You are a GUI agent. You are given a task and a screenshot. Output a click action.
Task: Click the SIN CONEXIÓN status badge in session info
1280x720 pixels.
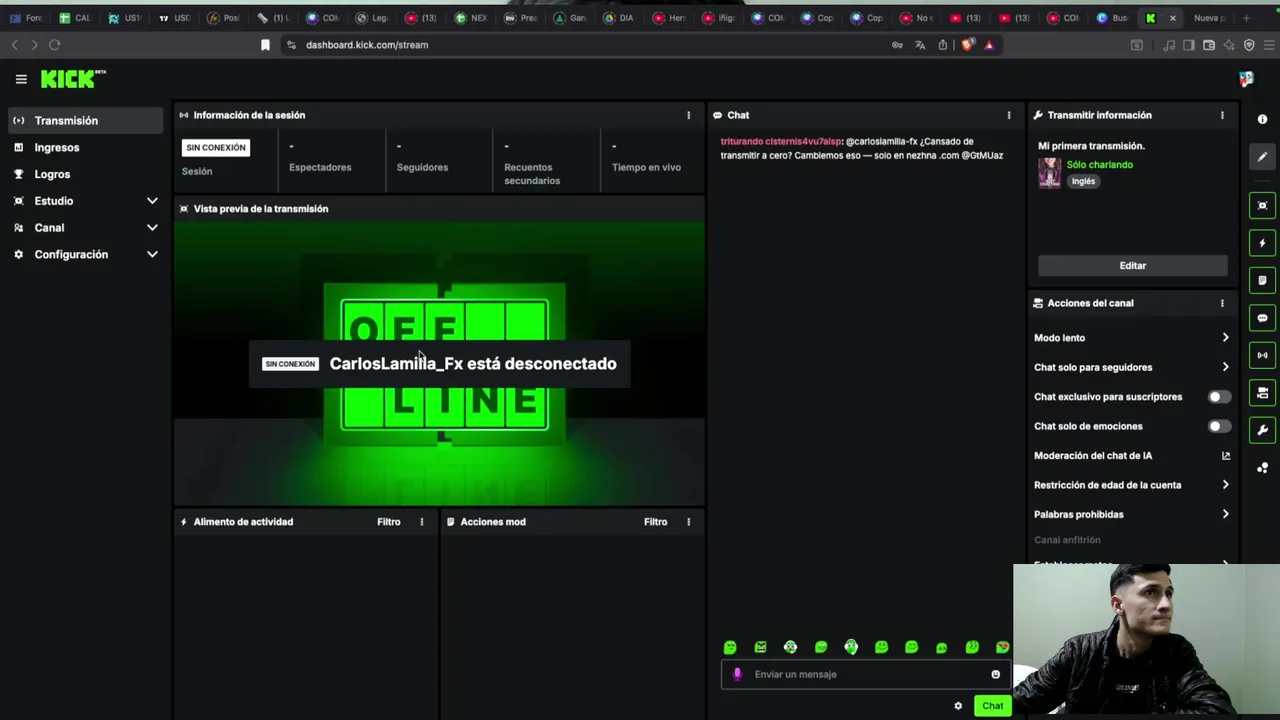pyautogui.click(x=215, y=148)
